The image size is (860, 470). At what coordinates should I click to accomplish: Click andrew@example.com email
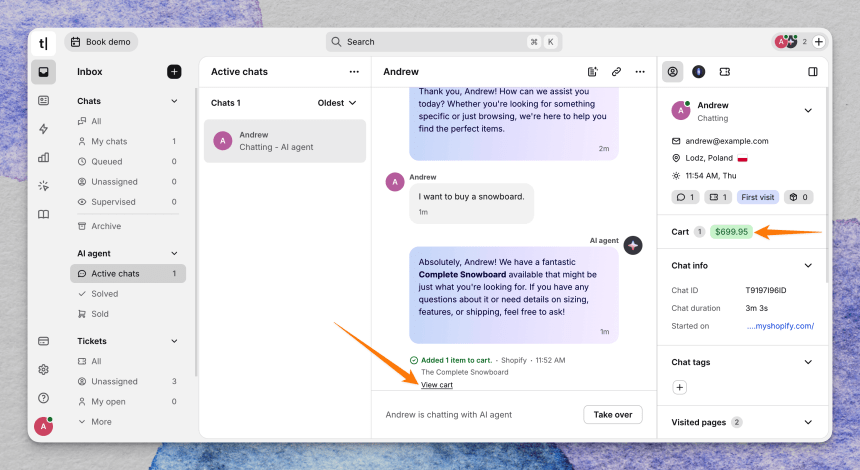click(726, 141)
